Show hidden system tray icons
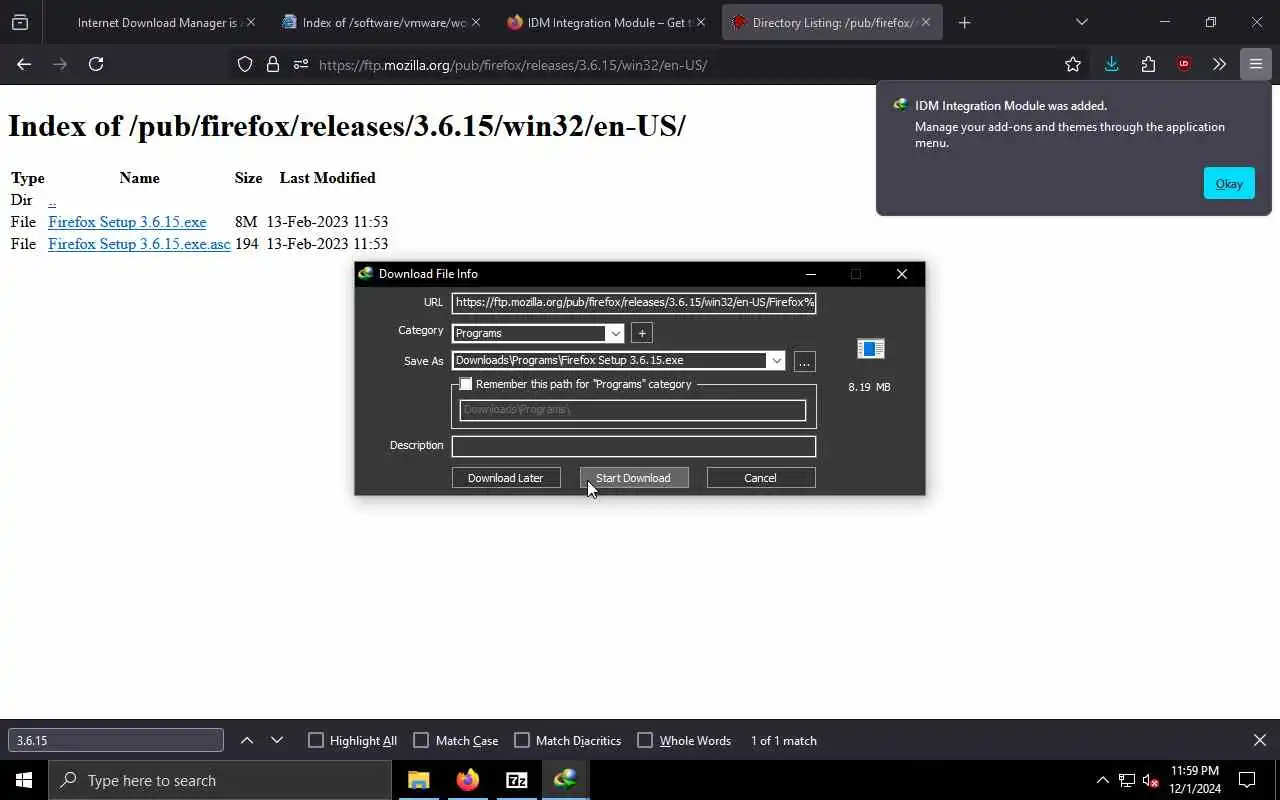 coord(1102,780)
